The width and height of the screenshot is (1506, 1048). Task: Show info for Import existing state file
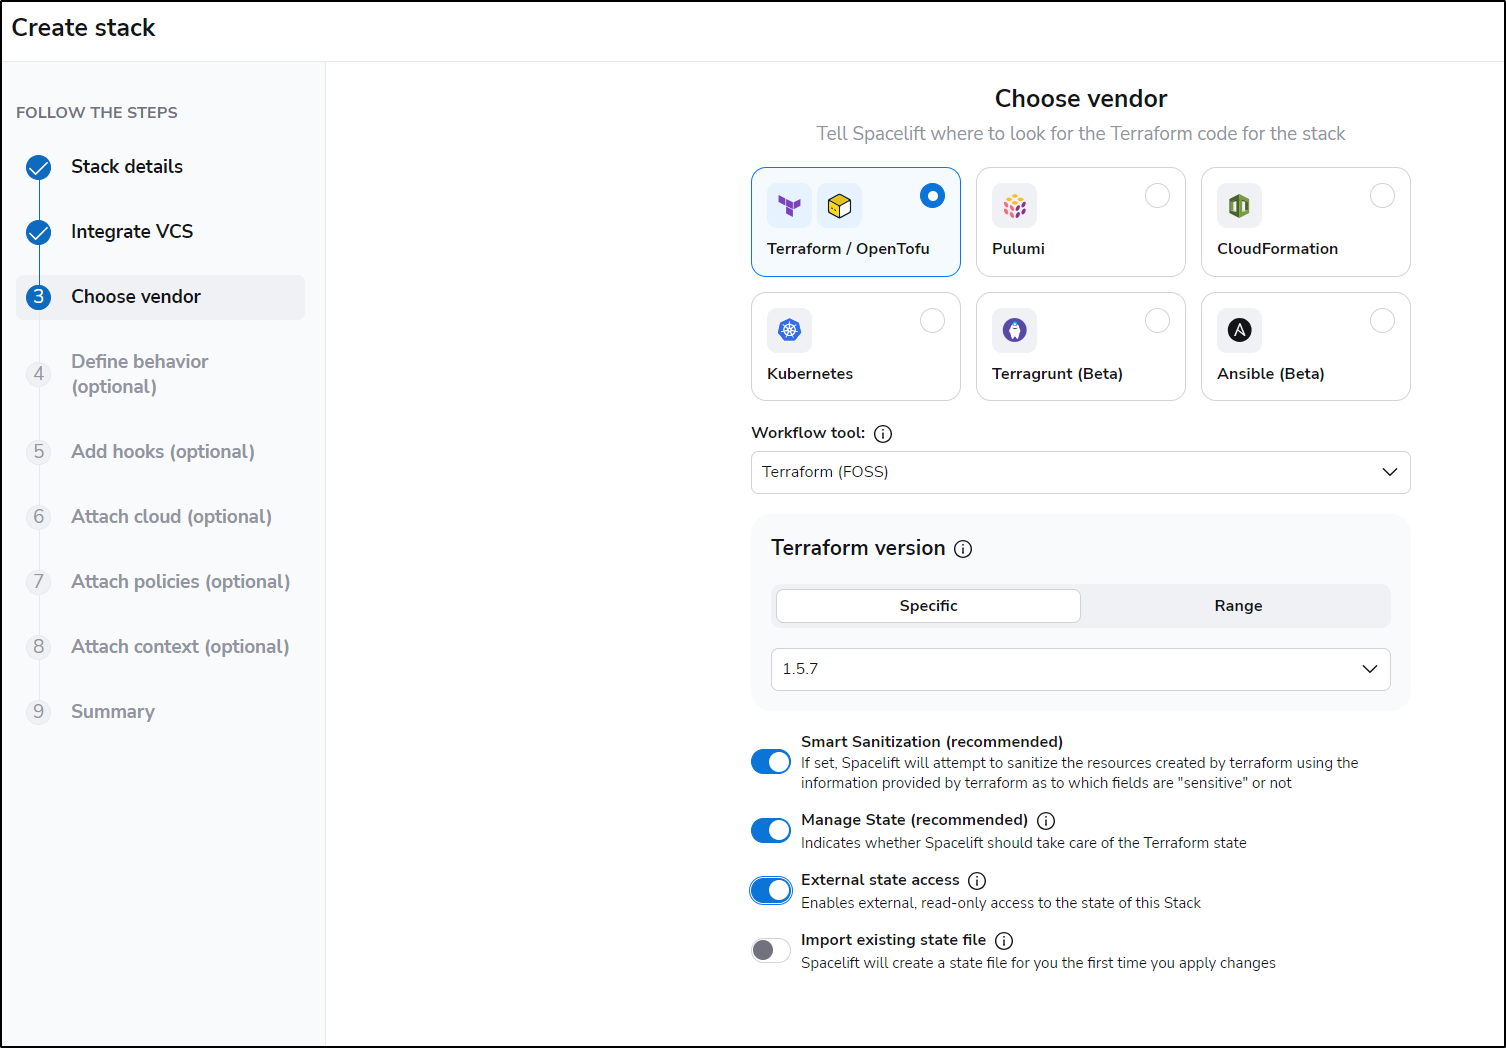coord(1004,941)
